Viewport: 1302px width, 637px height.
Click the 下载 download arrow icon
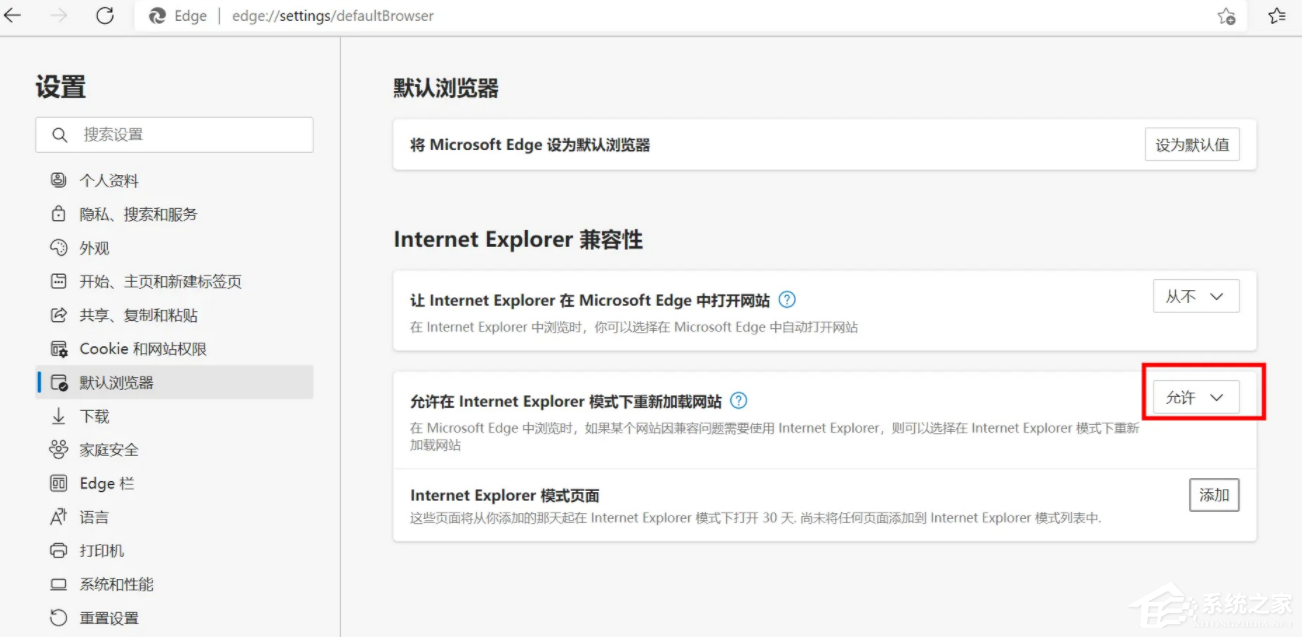pos(59,416)
